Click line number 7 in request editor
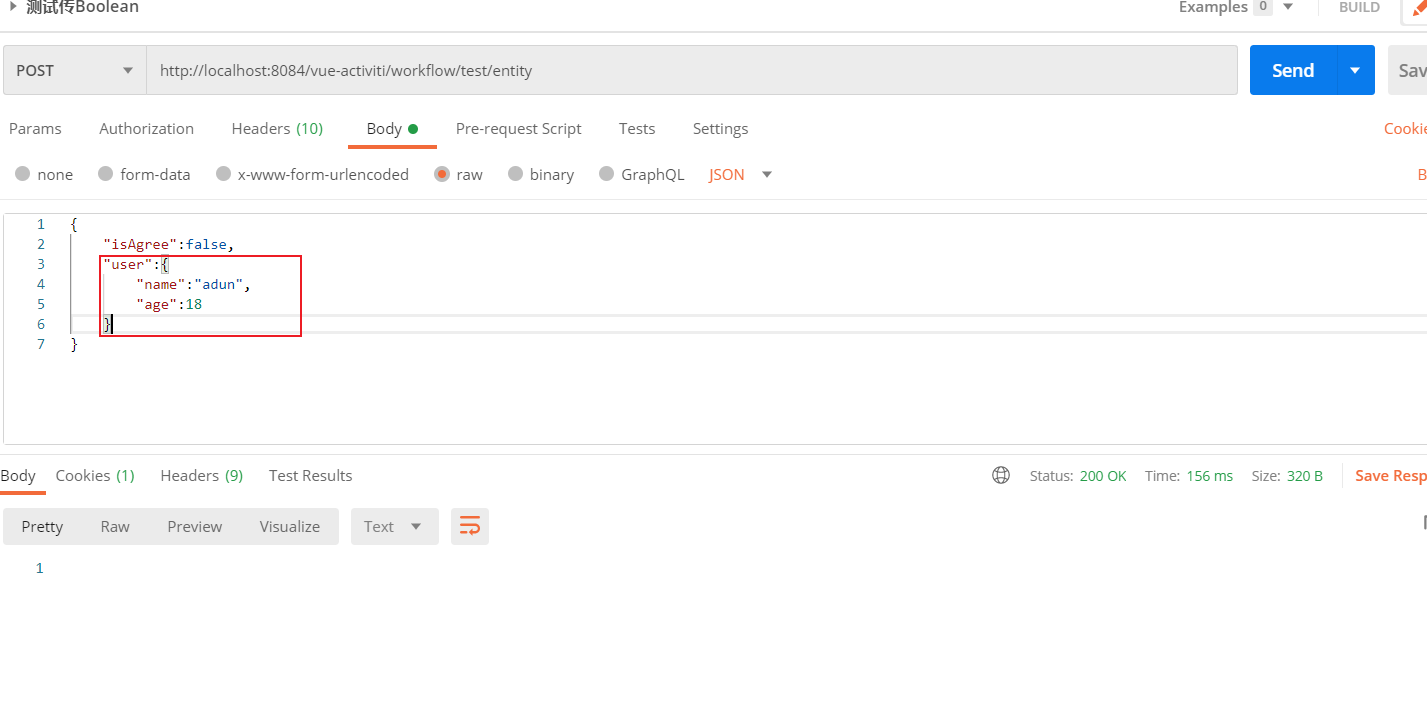The image size is (1427, 711). (x=40, y=344)
